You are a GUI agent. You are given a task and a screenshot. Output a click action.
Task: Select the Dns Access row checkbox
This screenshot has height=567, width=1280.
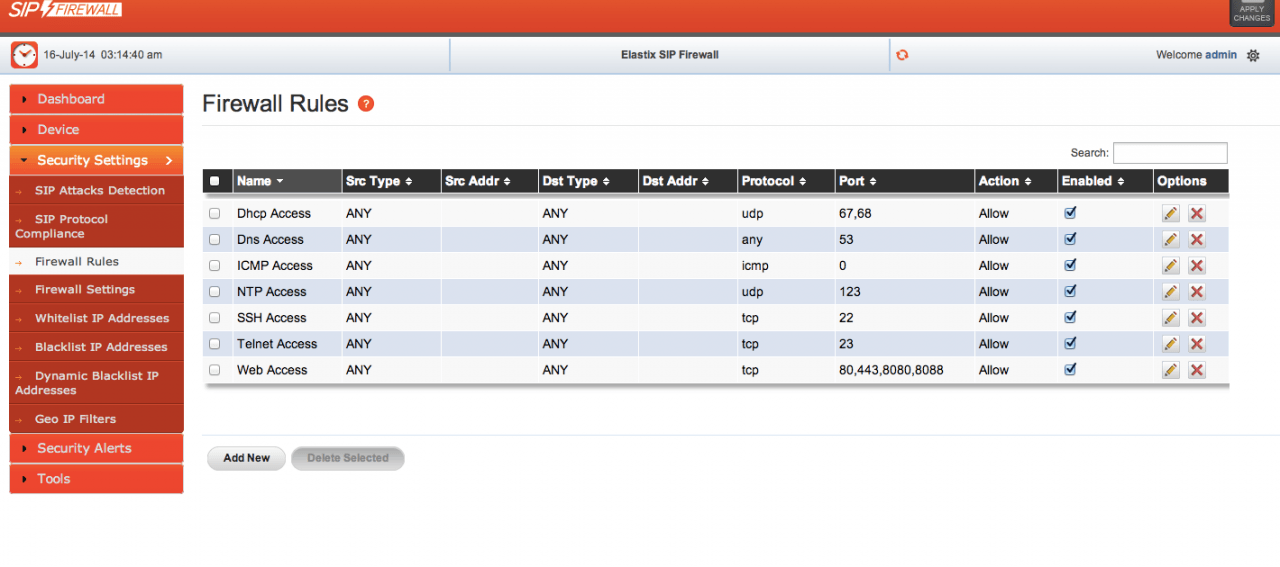click(215, 240)
